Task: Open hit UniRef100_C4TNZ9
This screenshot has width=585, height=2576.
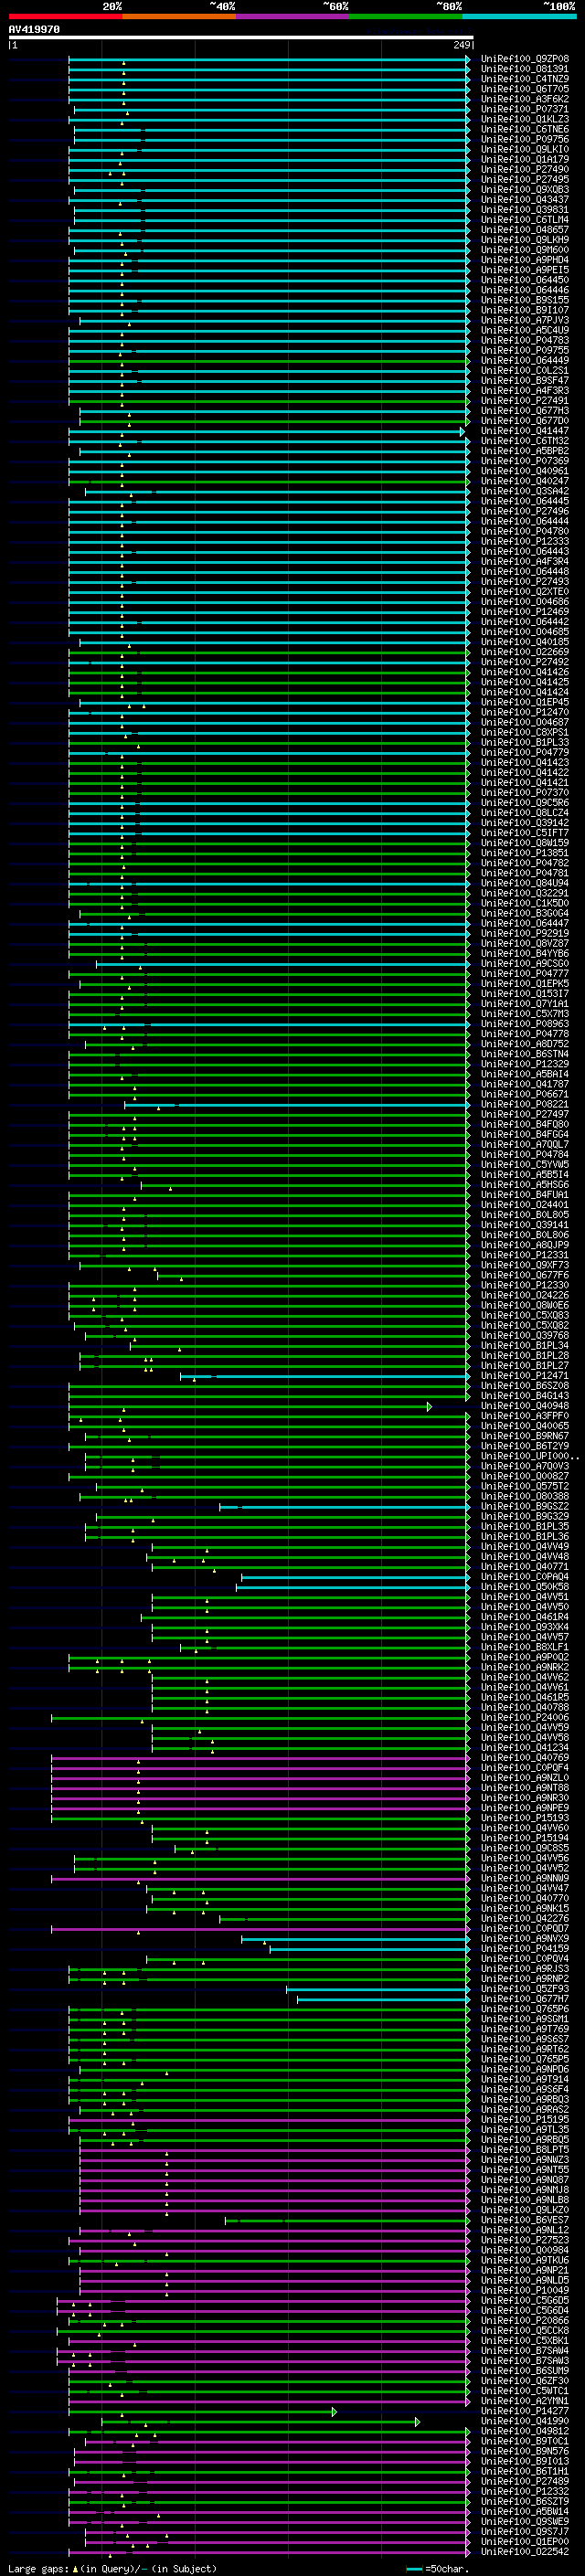Action: point(525,79)
